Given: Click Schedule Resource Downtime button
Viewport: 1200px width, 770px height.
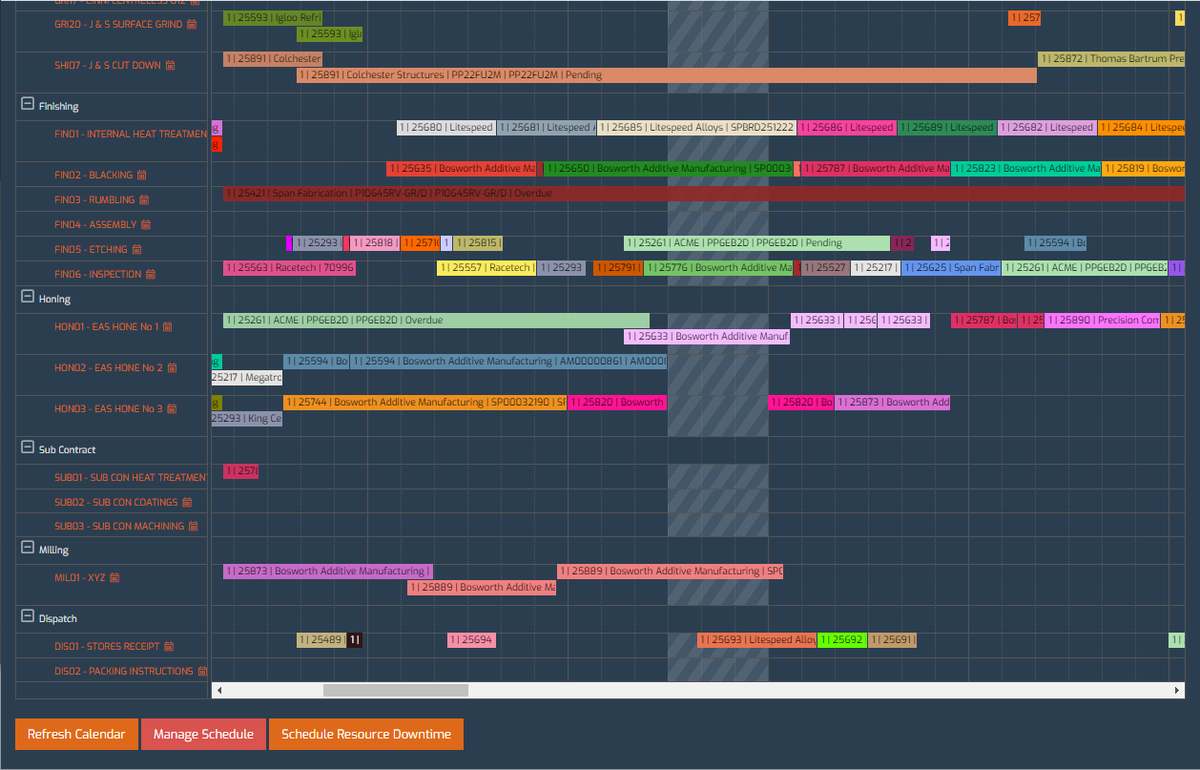Looking at the screenshot, I should pos(366,734).
